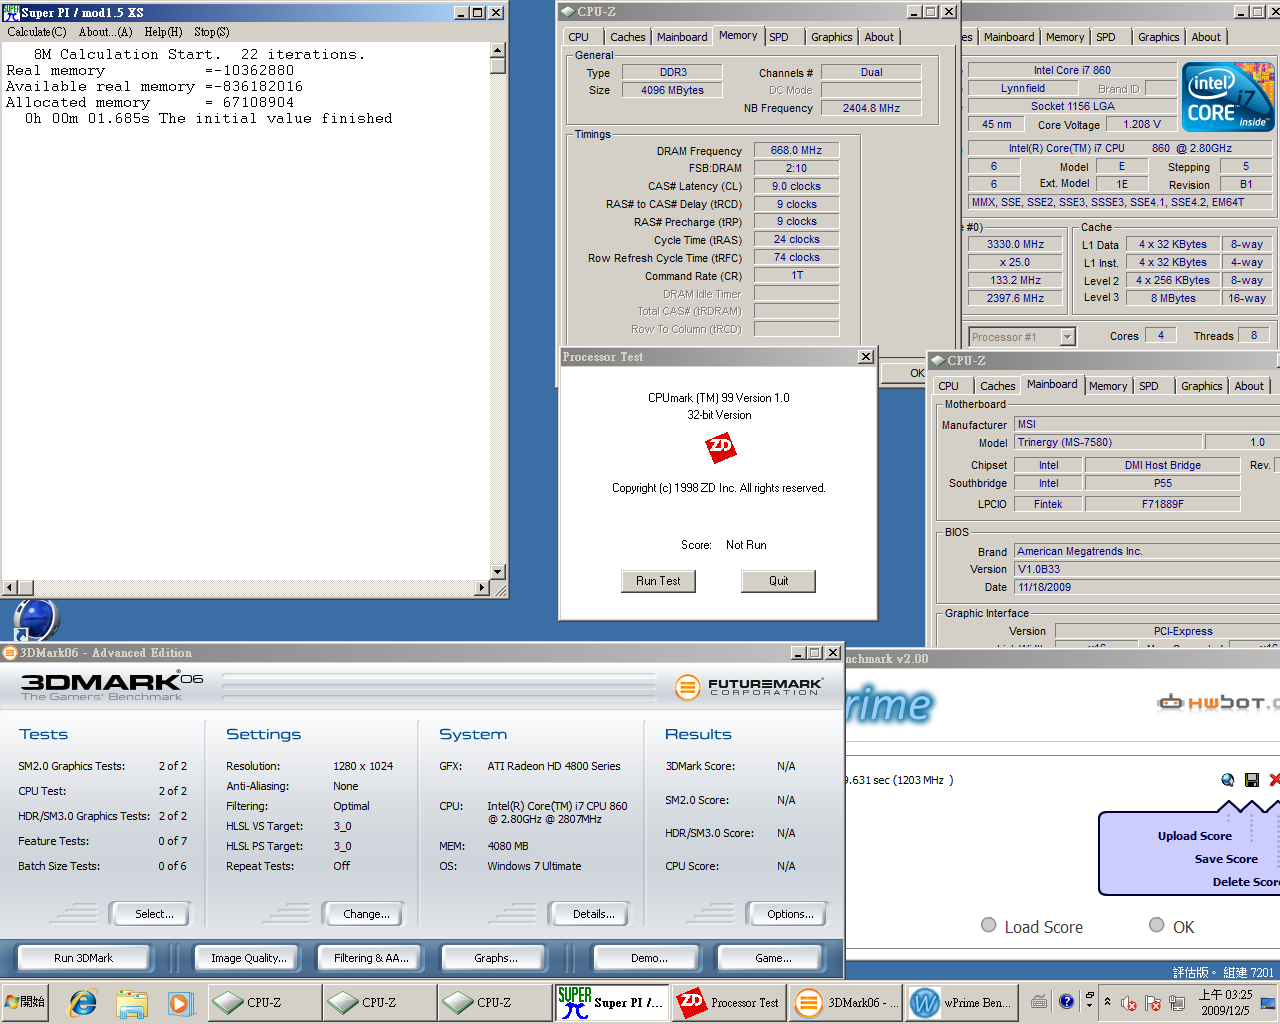Click Upload Score in wPrime

click(1194, 836)
